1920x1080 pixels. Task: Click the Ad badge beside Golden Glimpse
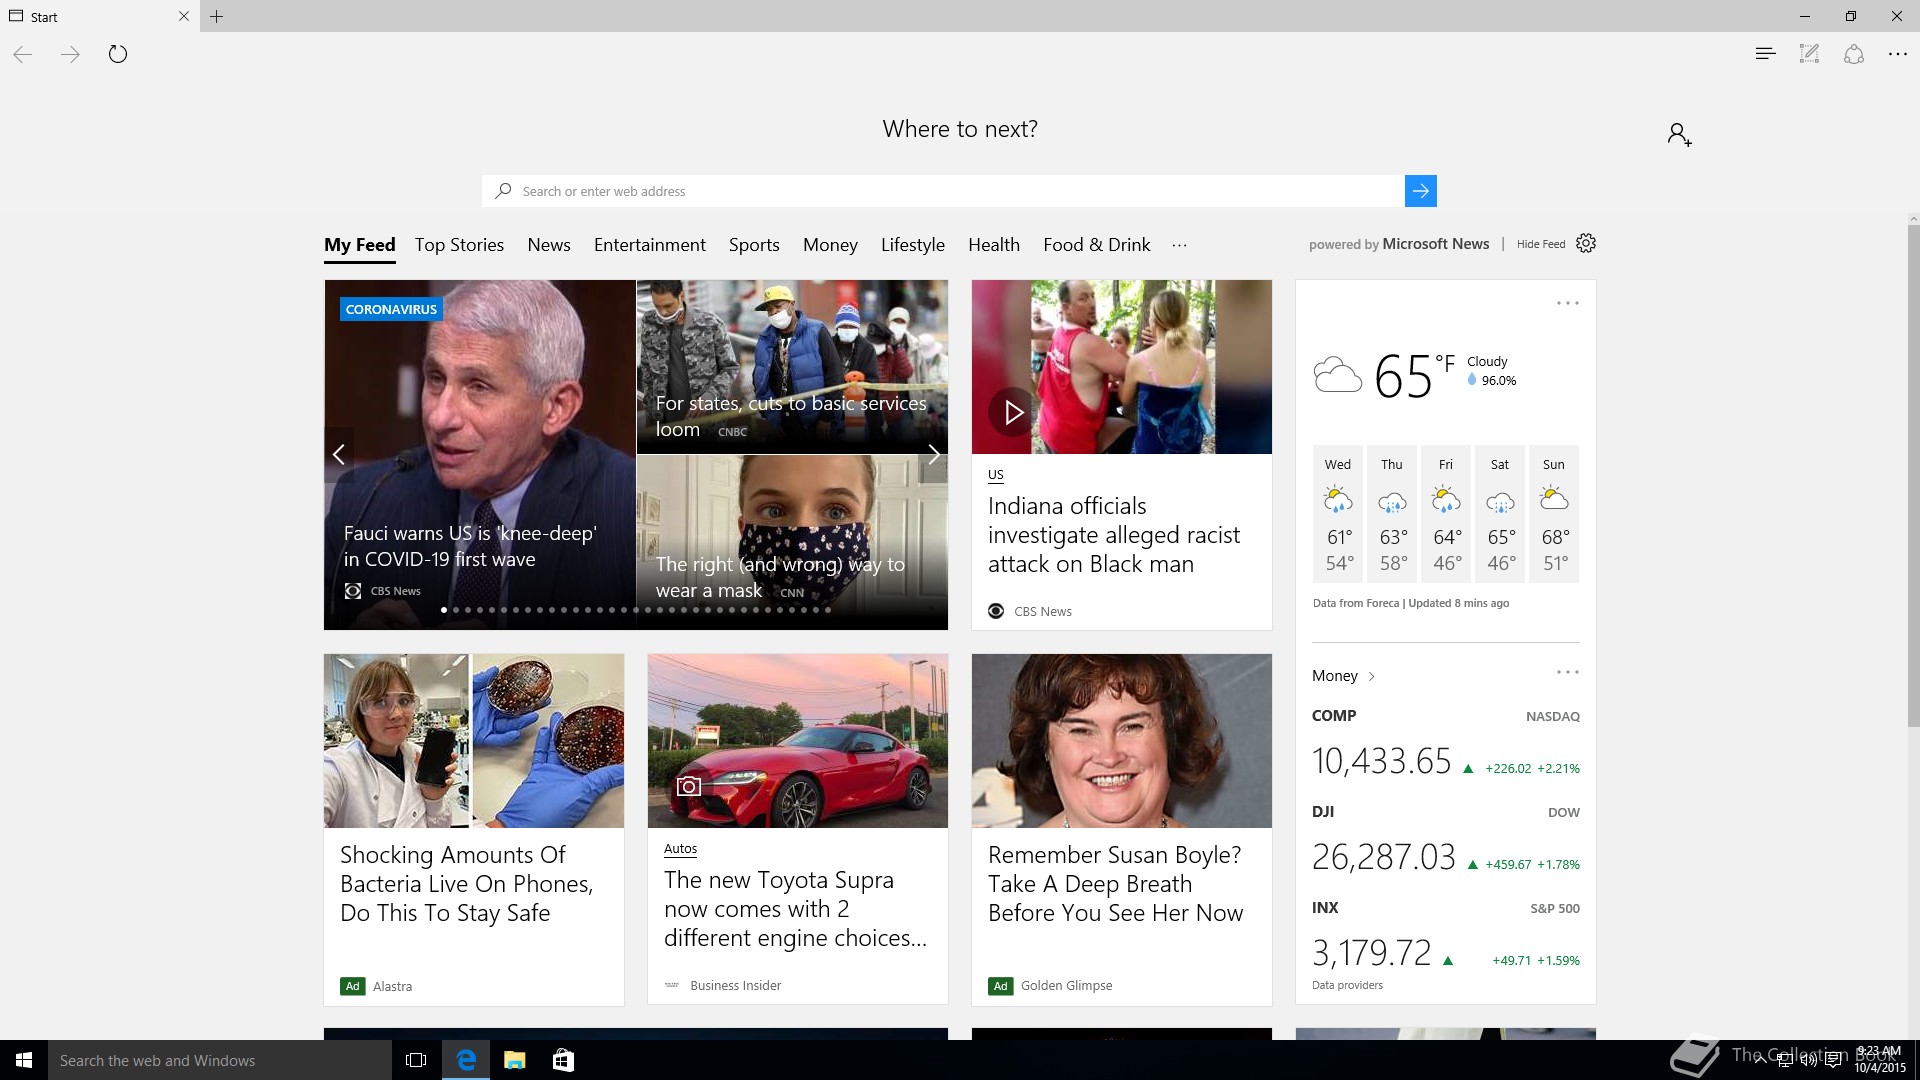tap(1000, 986)
